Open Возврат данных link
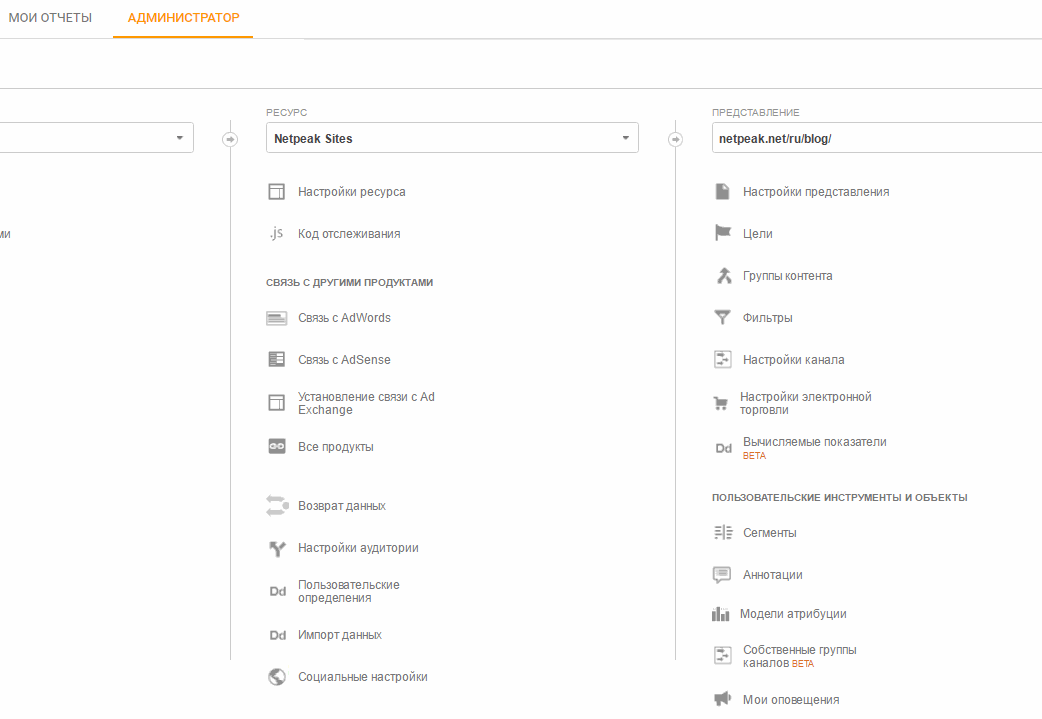 click(342, 506)
